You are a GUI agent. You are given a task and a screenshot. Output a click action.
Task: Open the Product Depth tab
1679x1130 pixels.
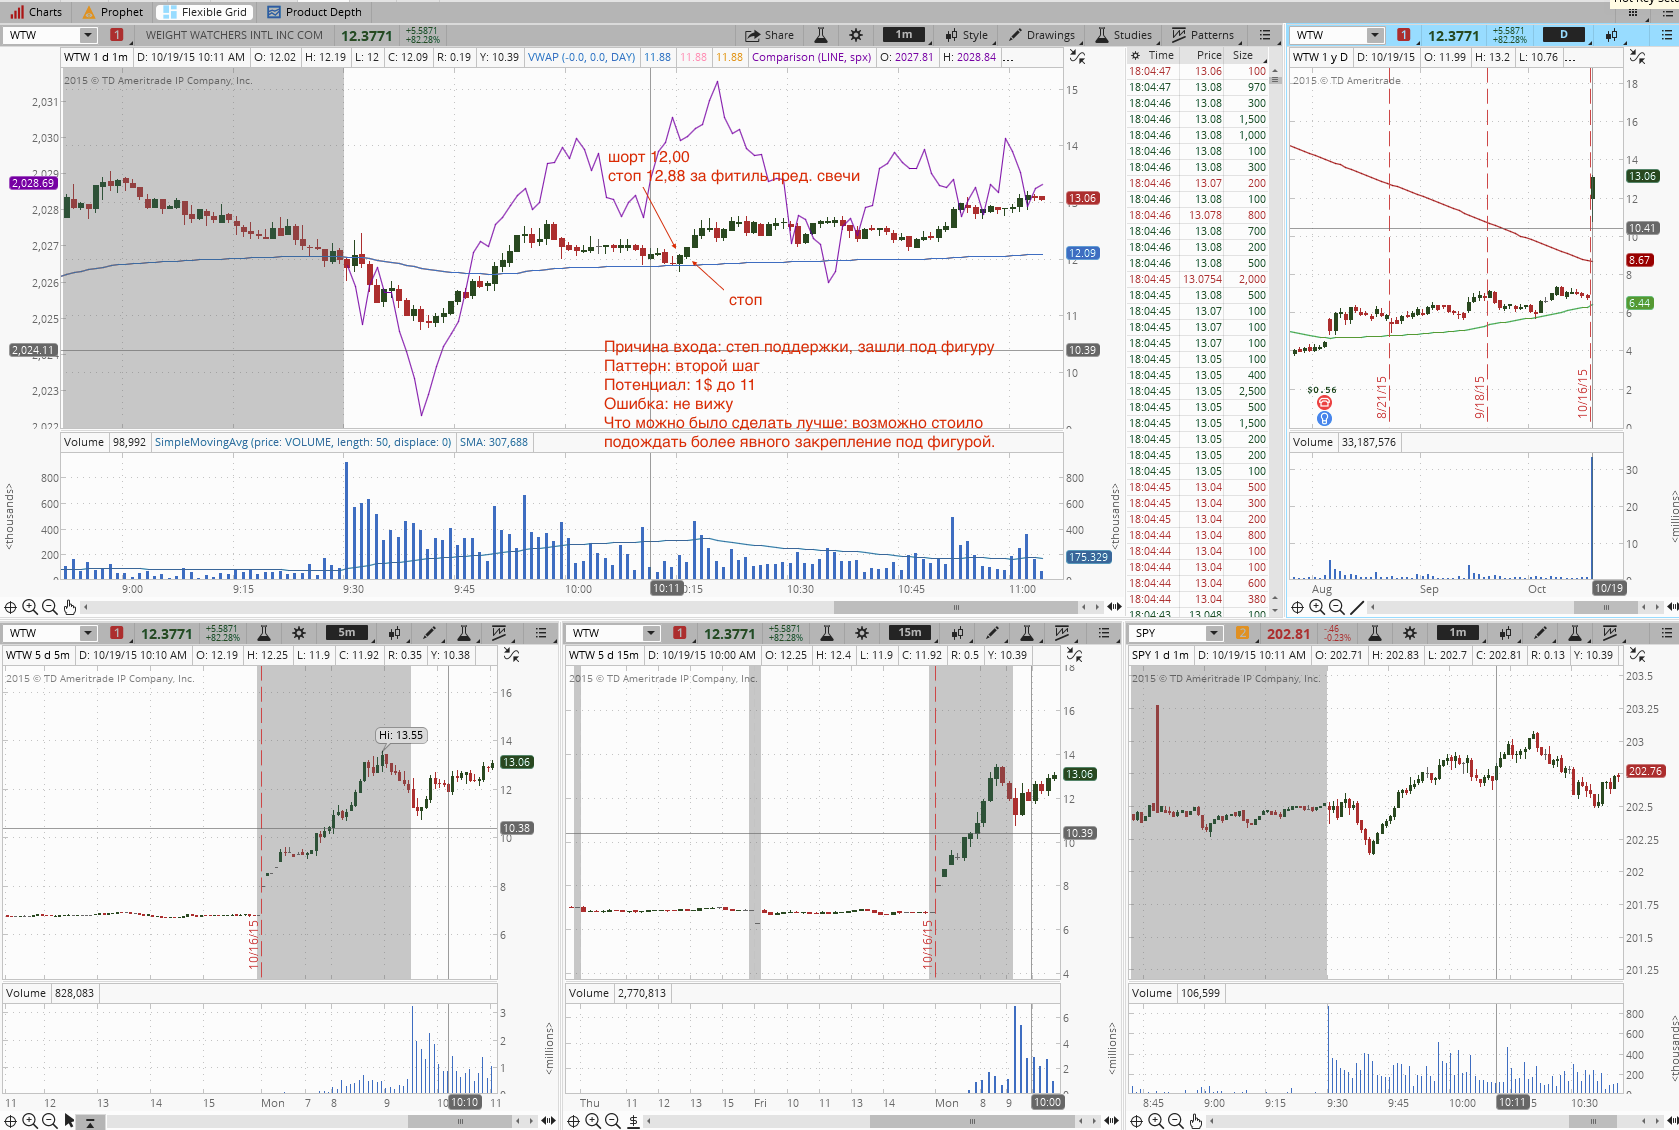pos(313,12)
